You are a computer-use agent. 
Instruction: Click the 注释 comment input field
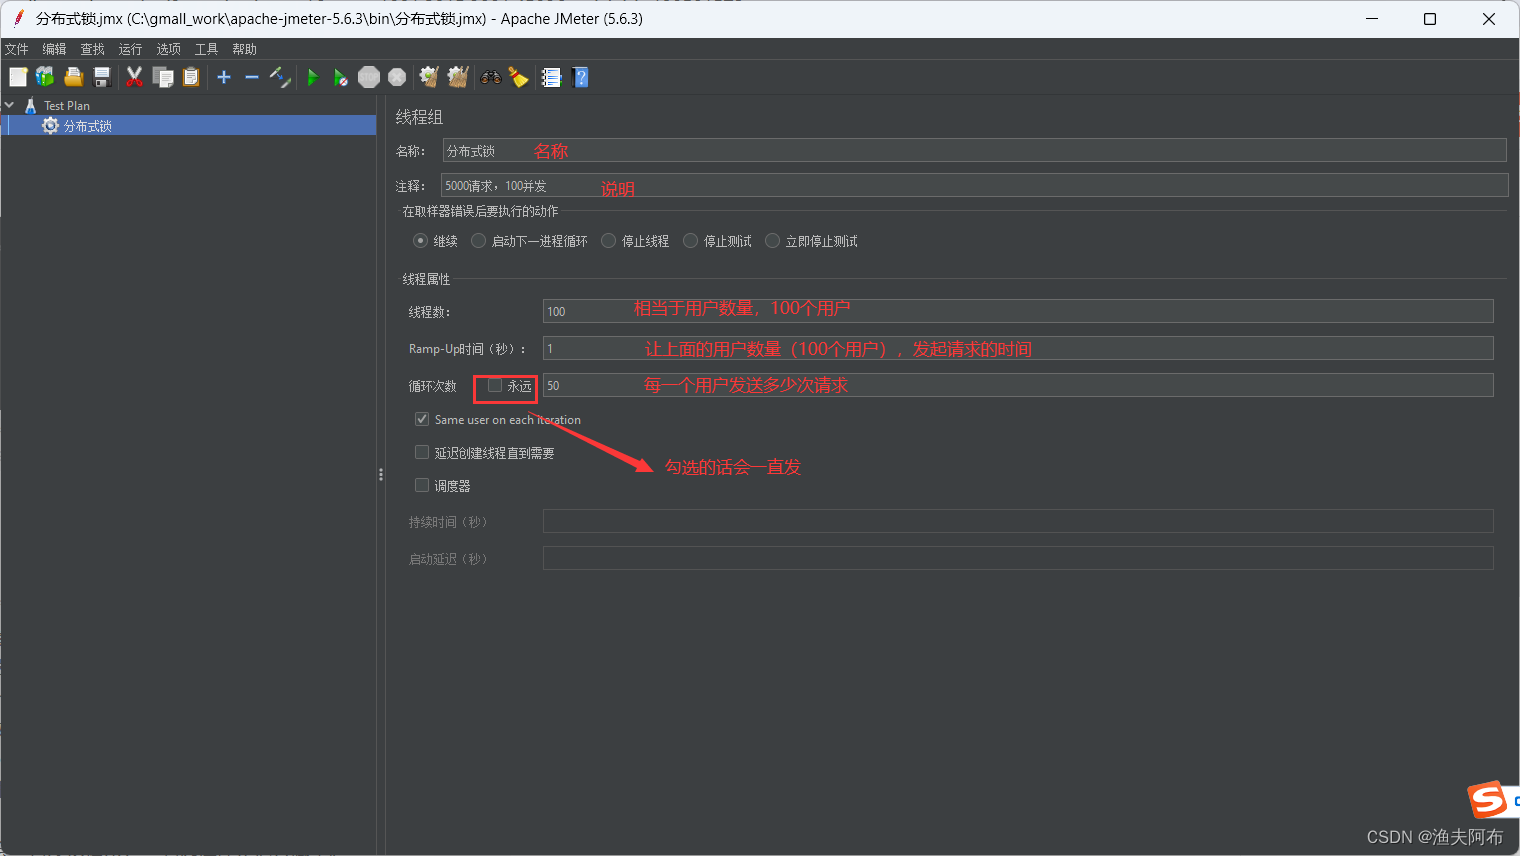[974, 185]
